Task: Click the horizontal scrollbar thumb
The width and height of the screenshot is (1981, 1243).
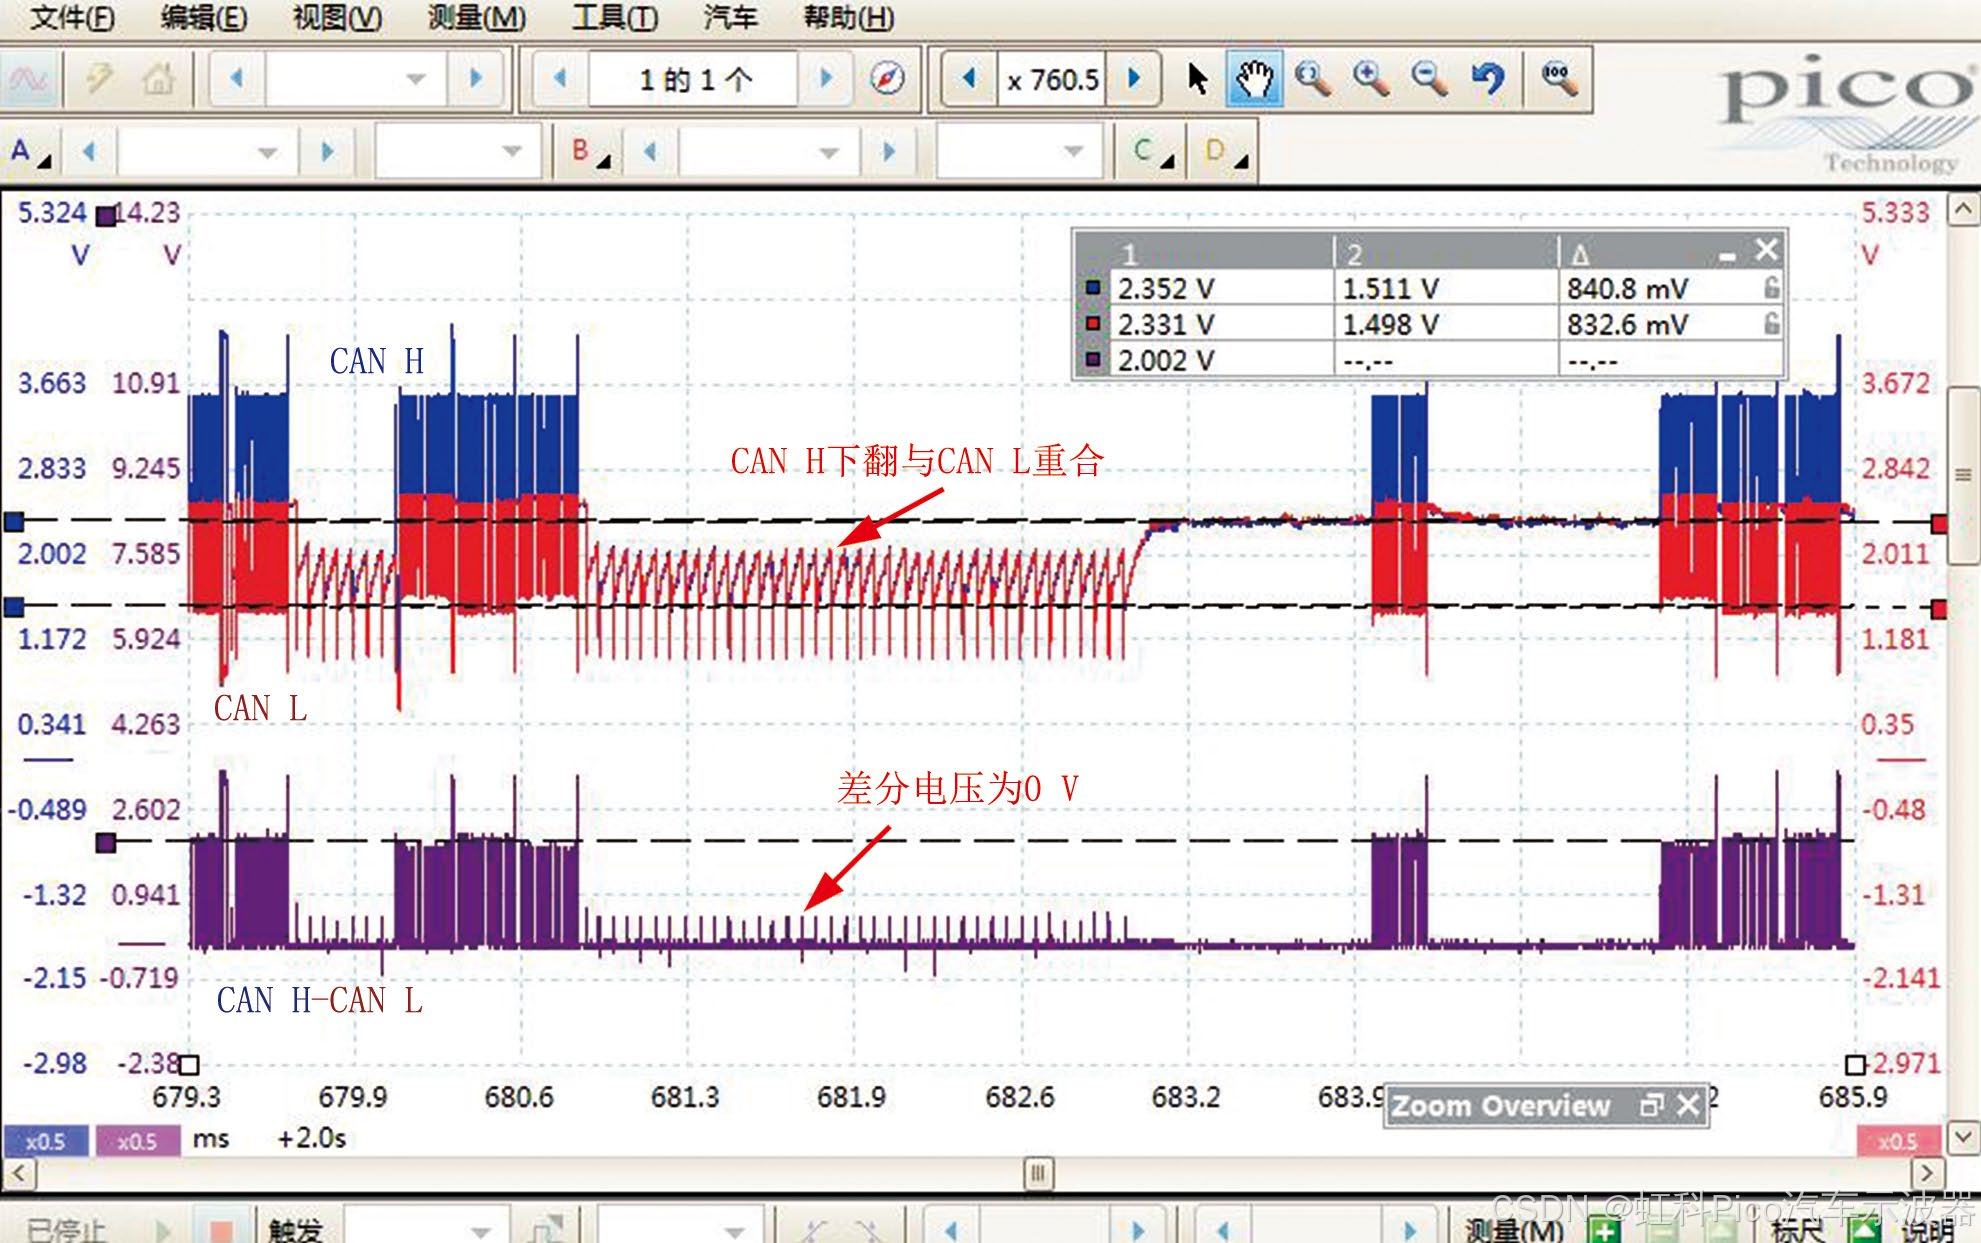Action: [x=1038, y=1172]
